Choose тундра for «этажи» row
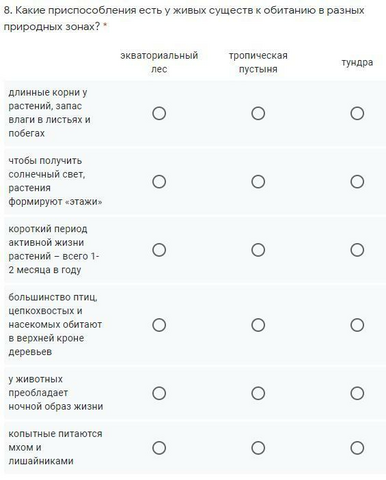This screenshot has width=386, height=480. coord(357,182)
